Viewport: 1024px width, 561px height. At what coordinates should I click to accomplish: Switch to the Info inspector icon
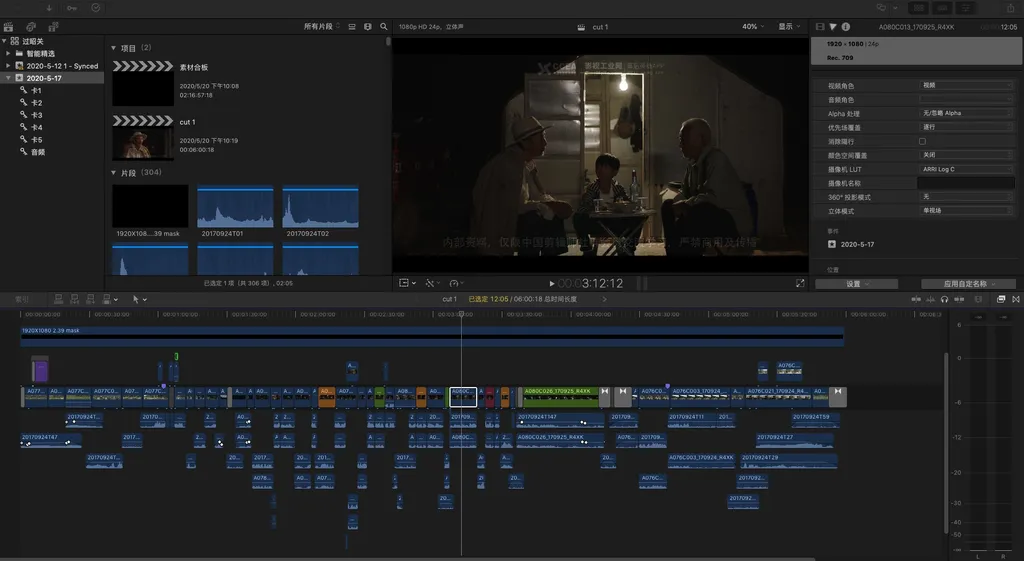pyautogui.click(x=846, y=27)
